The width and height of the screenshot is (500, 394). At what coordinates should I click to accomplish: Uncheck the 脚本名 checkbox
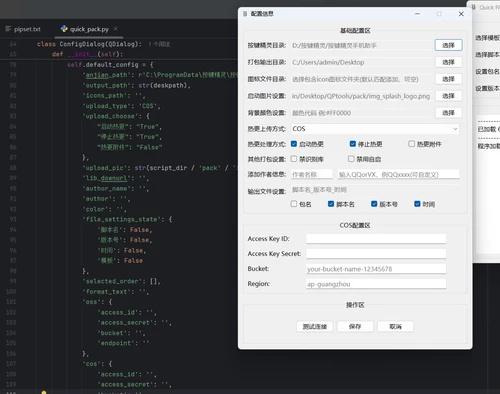tap(331, 204)
